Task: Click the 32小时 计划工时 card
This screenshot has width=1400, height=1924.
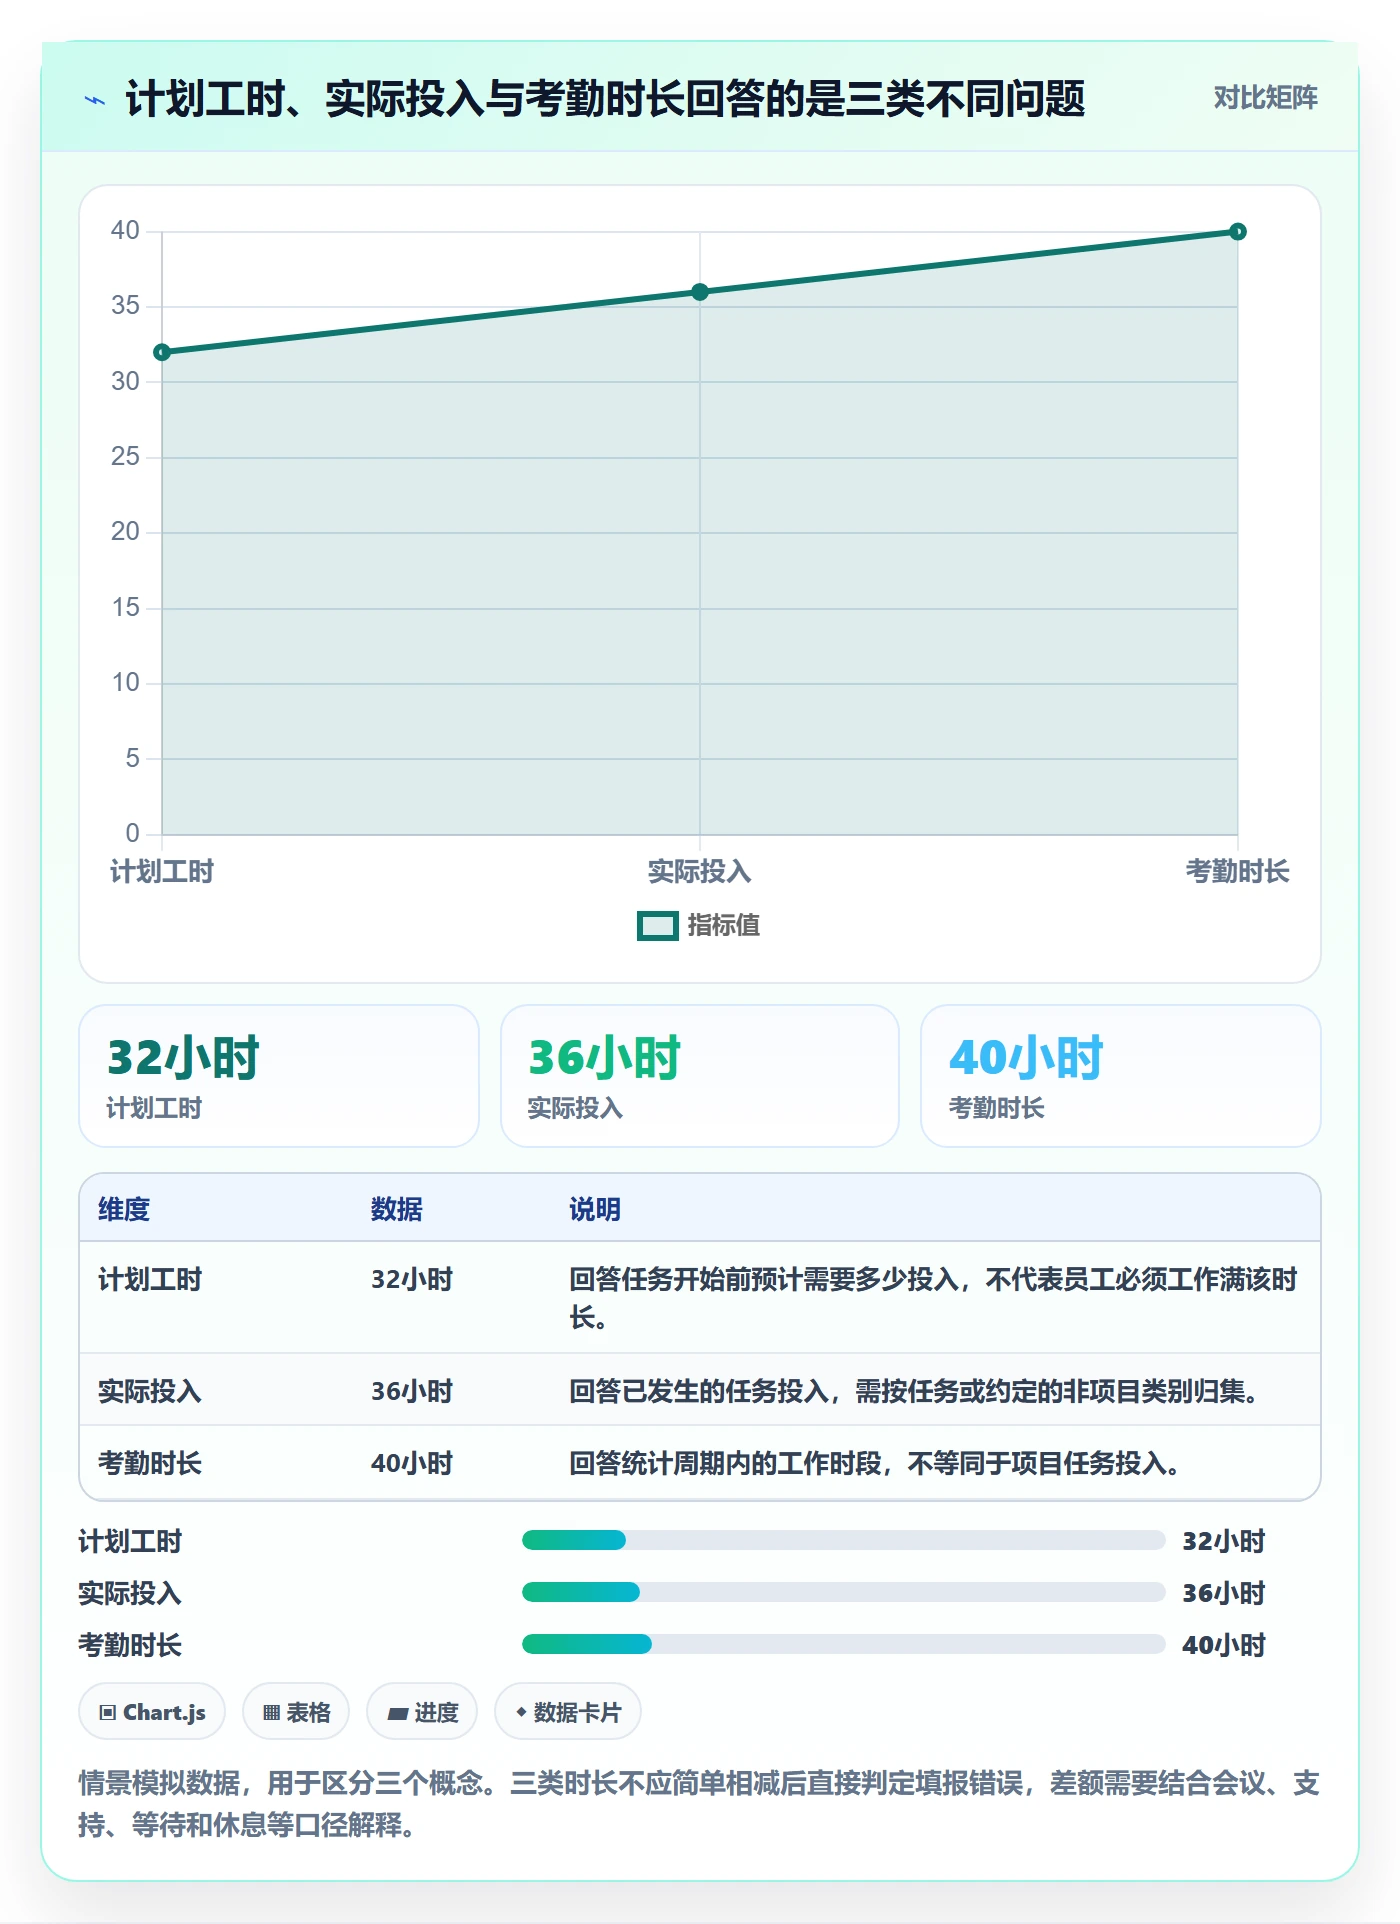Action: click(279, 1076)
